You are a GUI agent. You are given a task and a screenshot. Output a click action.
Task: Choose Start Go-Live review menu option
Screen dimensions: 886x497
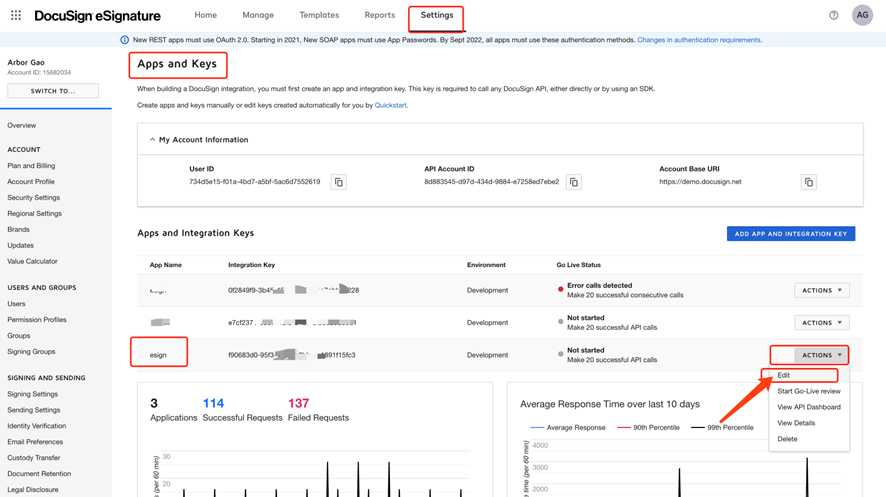(808, 391)
